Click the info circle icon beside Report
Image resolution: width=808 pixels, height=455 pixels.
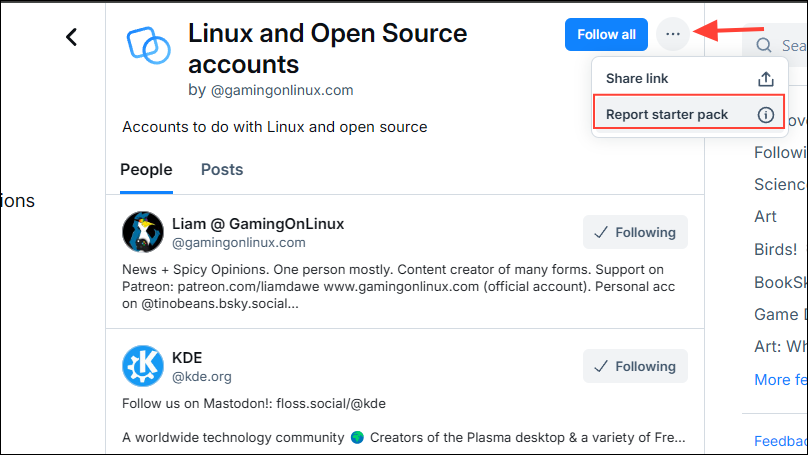point(766,114)
